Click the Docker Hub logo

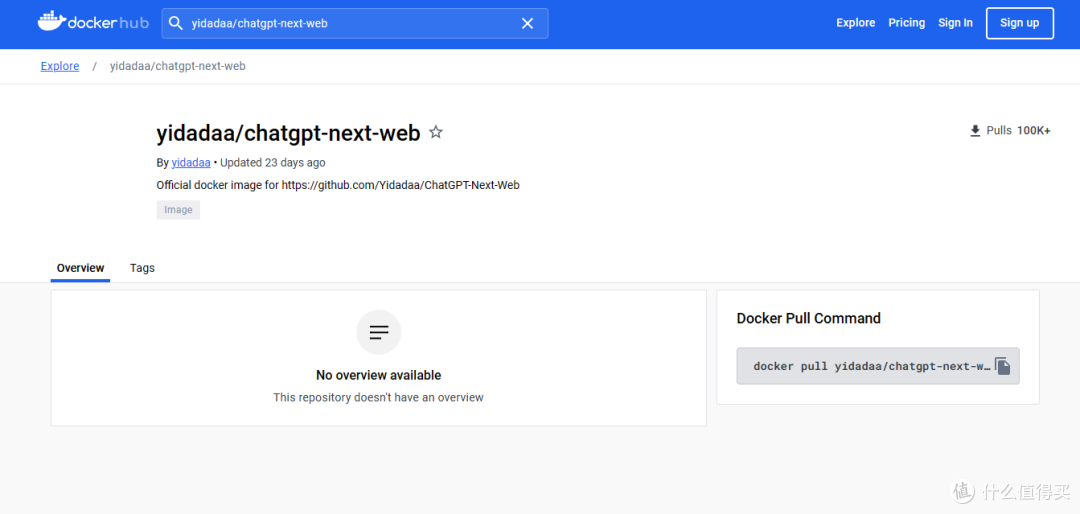(x=93, y=22)
